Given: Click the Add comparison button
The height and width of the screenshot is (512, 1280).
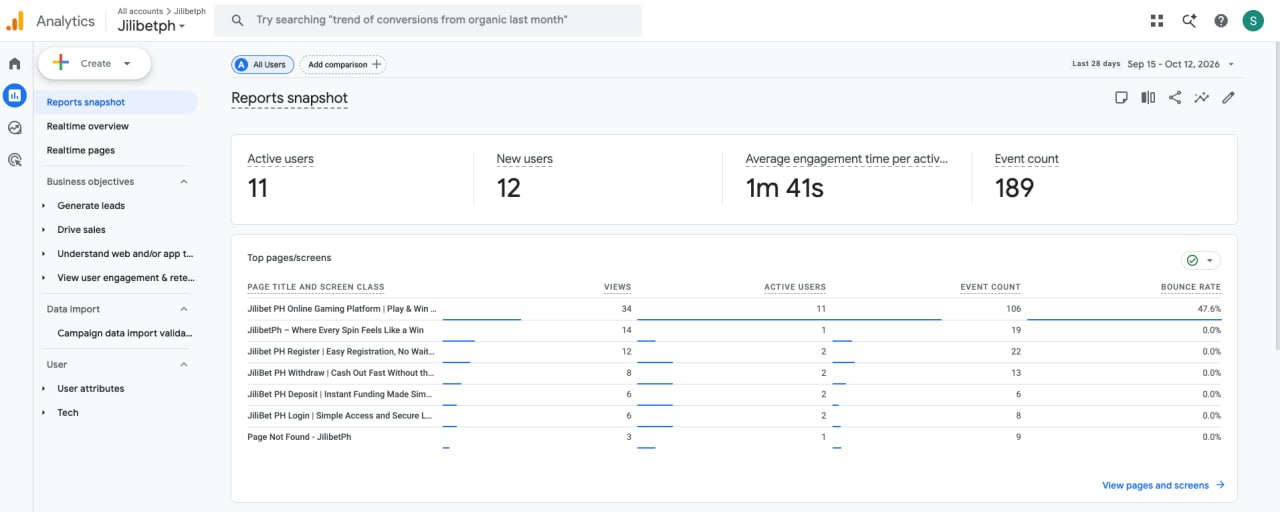Looking at the screenshot, I should 343,64.
